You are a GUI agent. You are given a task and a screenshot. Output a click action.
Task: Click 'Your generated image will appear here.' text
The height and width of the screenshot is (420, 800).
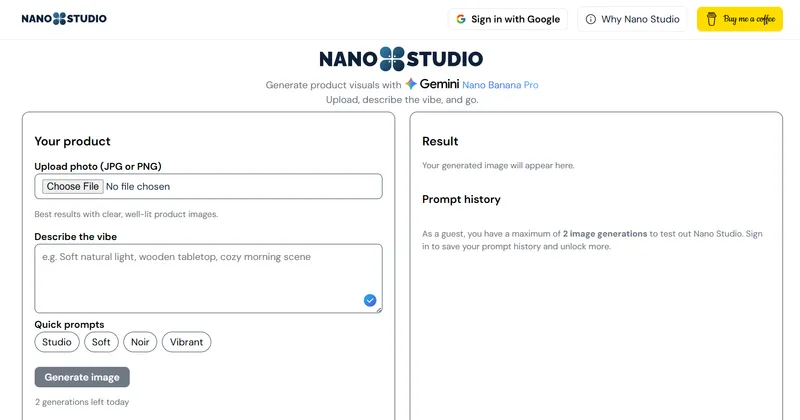click(498, 165)
